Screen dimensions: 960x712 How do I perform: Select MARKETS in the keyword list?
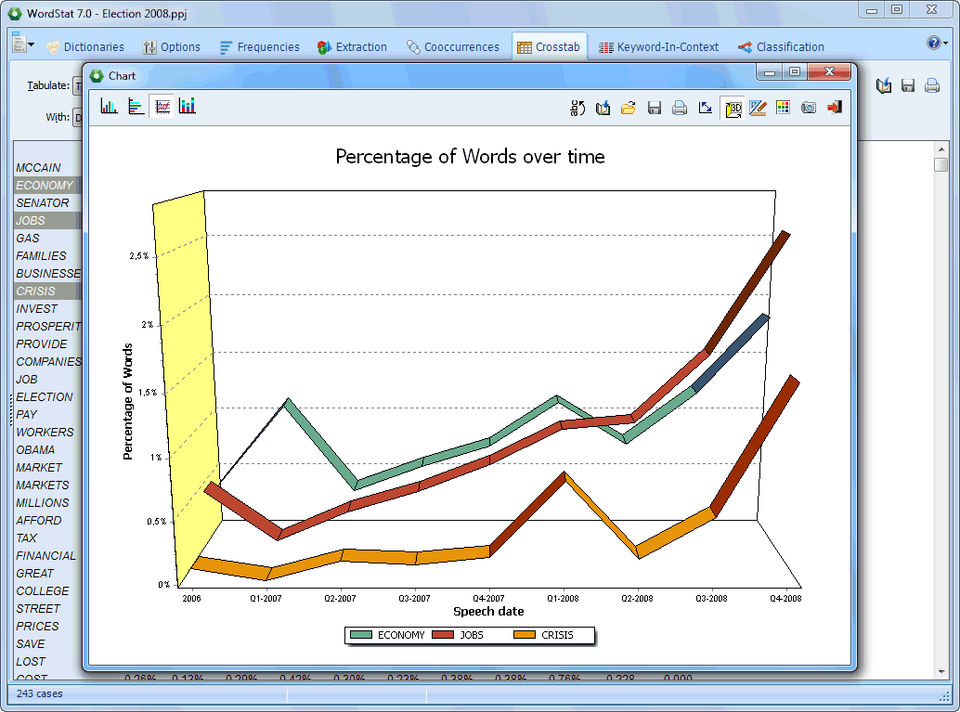(x=48, y=485)
